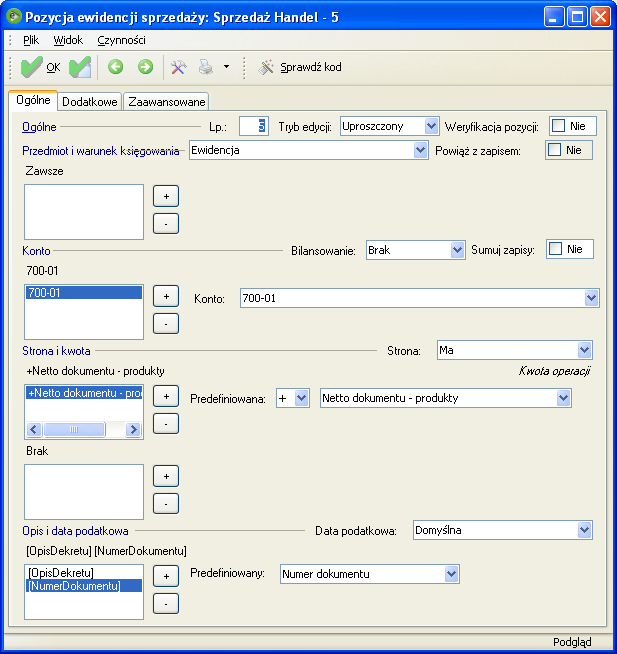Select [NumerDokumentu] in description list
The width and height of the screenshot is (617, 654).
click(x=84, y=586)
